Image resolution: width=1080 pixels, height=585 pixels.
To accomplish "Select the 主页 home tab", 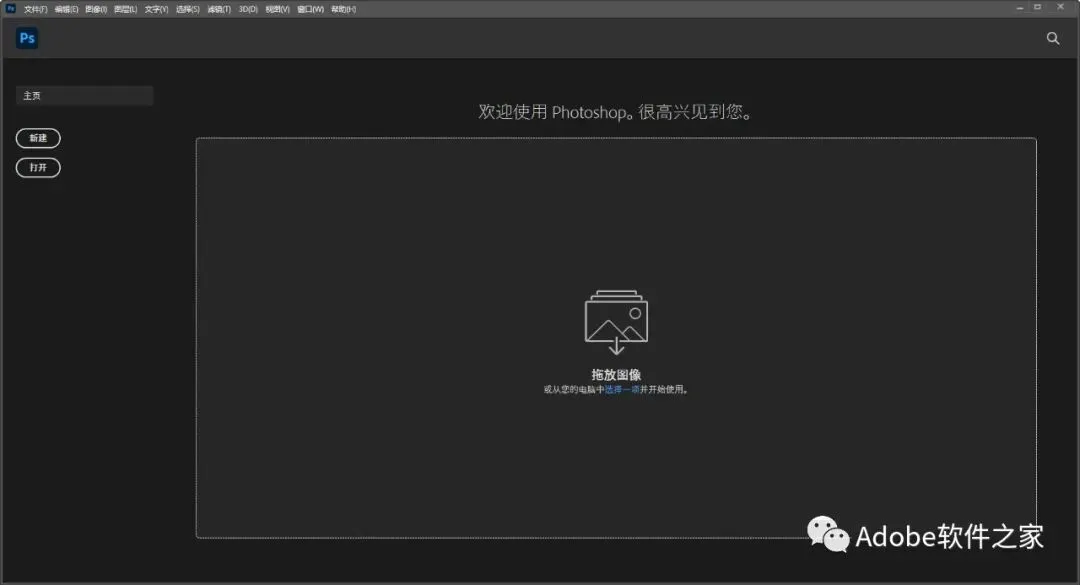I will coord(84,96).
